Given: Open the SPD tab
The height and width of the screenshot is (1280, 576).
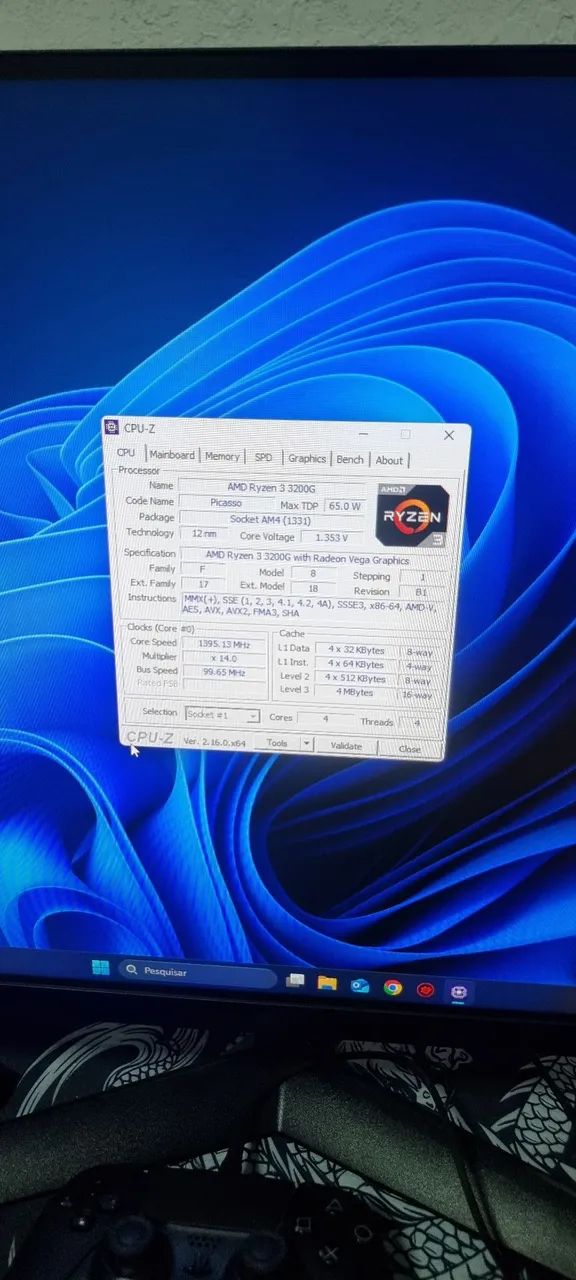Looking at the screenshot, I should pos(263,457).
